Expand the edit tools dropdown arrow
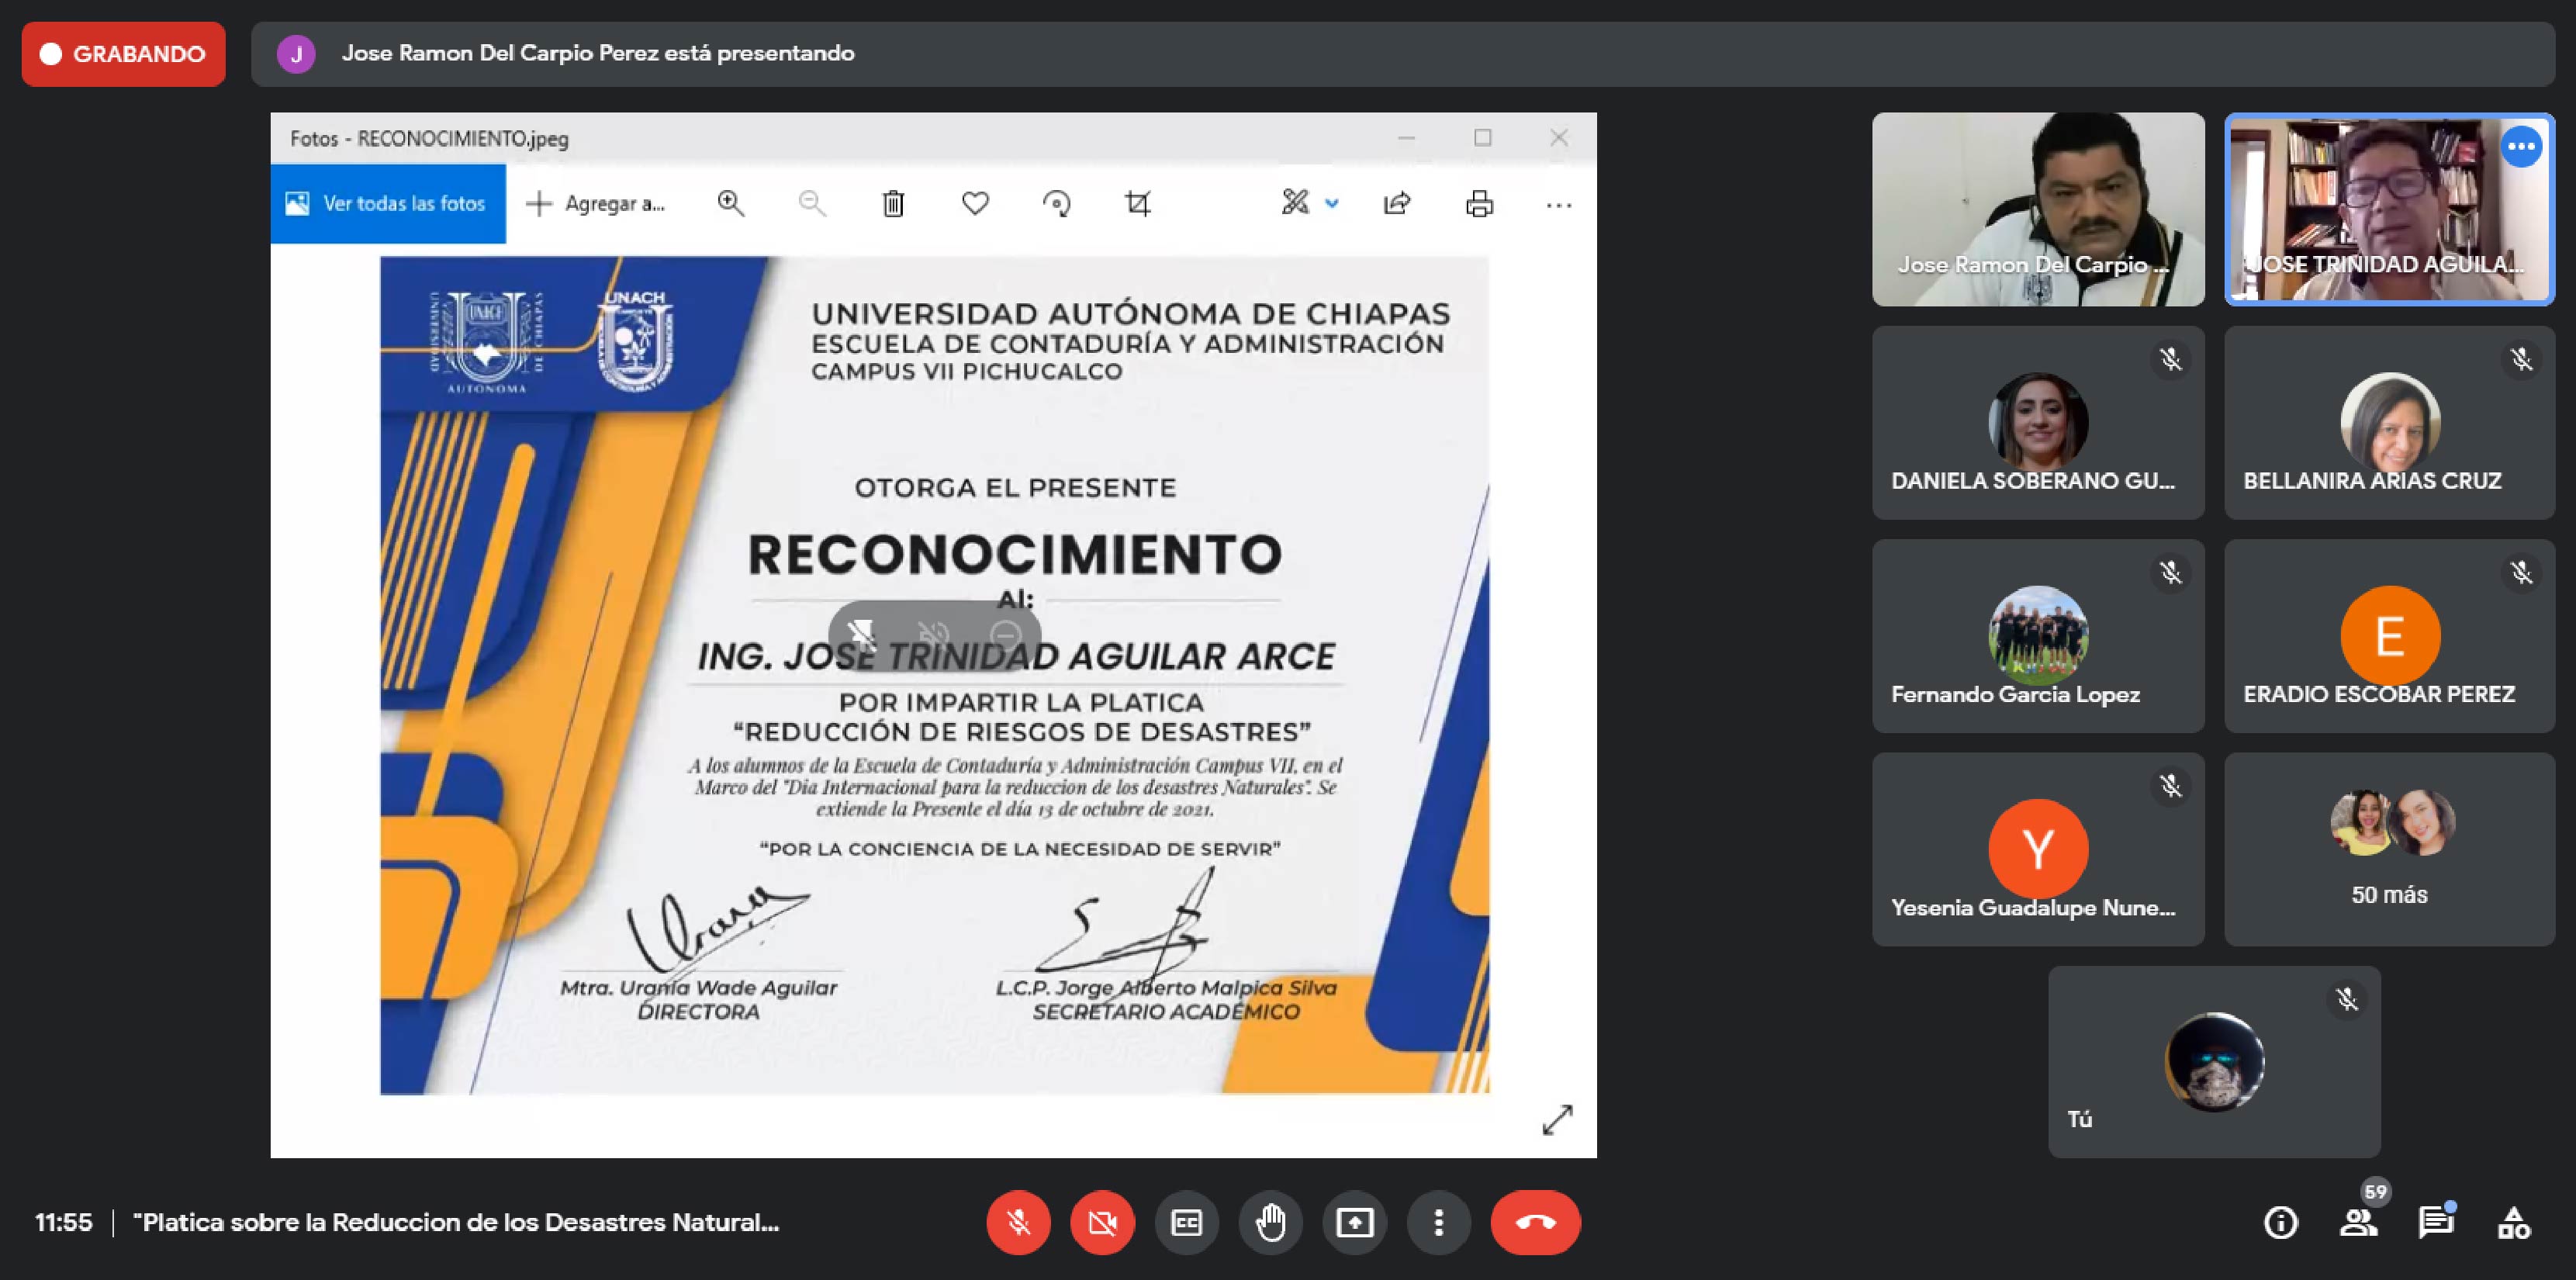This screenshot has height=1280, width=2576. click(x=1332, y=204)
